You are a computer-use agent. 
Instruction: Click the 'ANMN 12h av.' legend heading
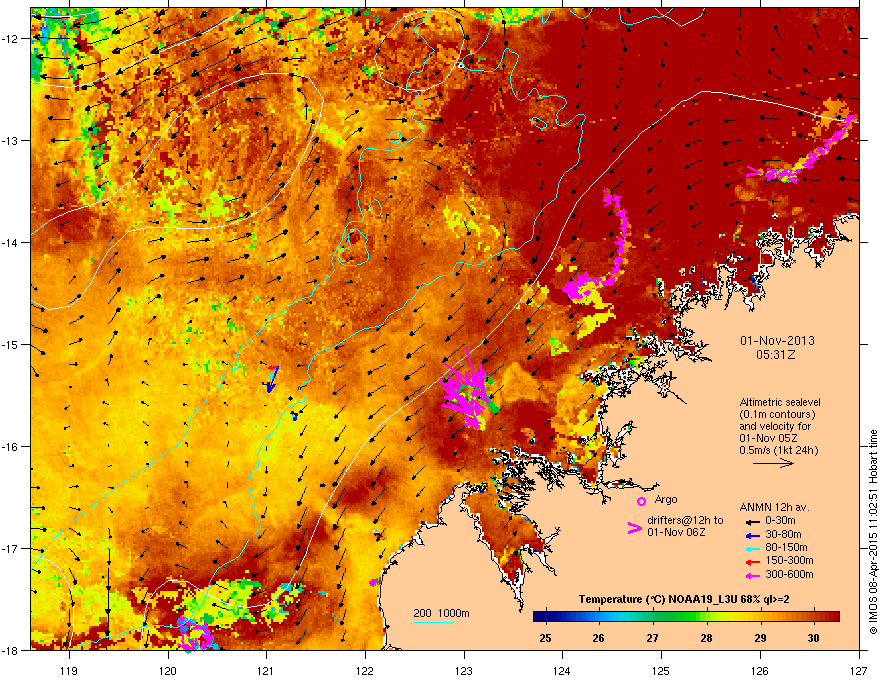(774, 507)
